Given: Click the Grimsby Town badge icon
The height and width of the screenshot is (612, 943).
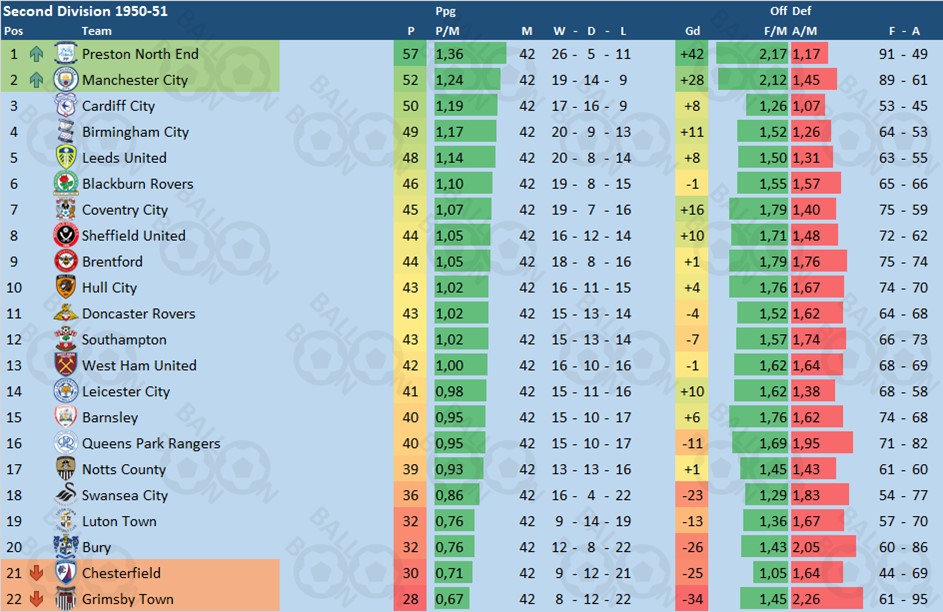Looking at the screenshot, I should 66,598.
